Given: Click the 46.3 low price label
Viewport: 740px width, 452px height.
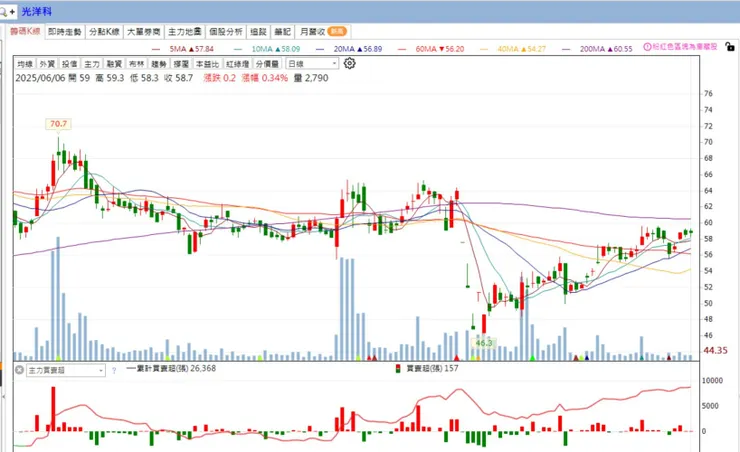Looking at the screenshot, I should click(484, 343).
